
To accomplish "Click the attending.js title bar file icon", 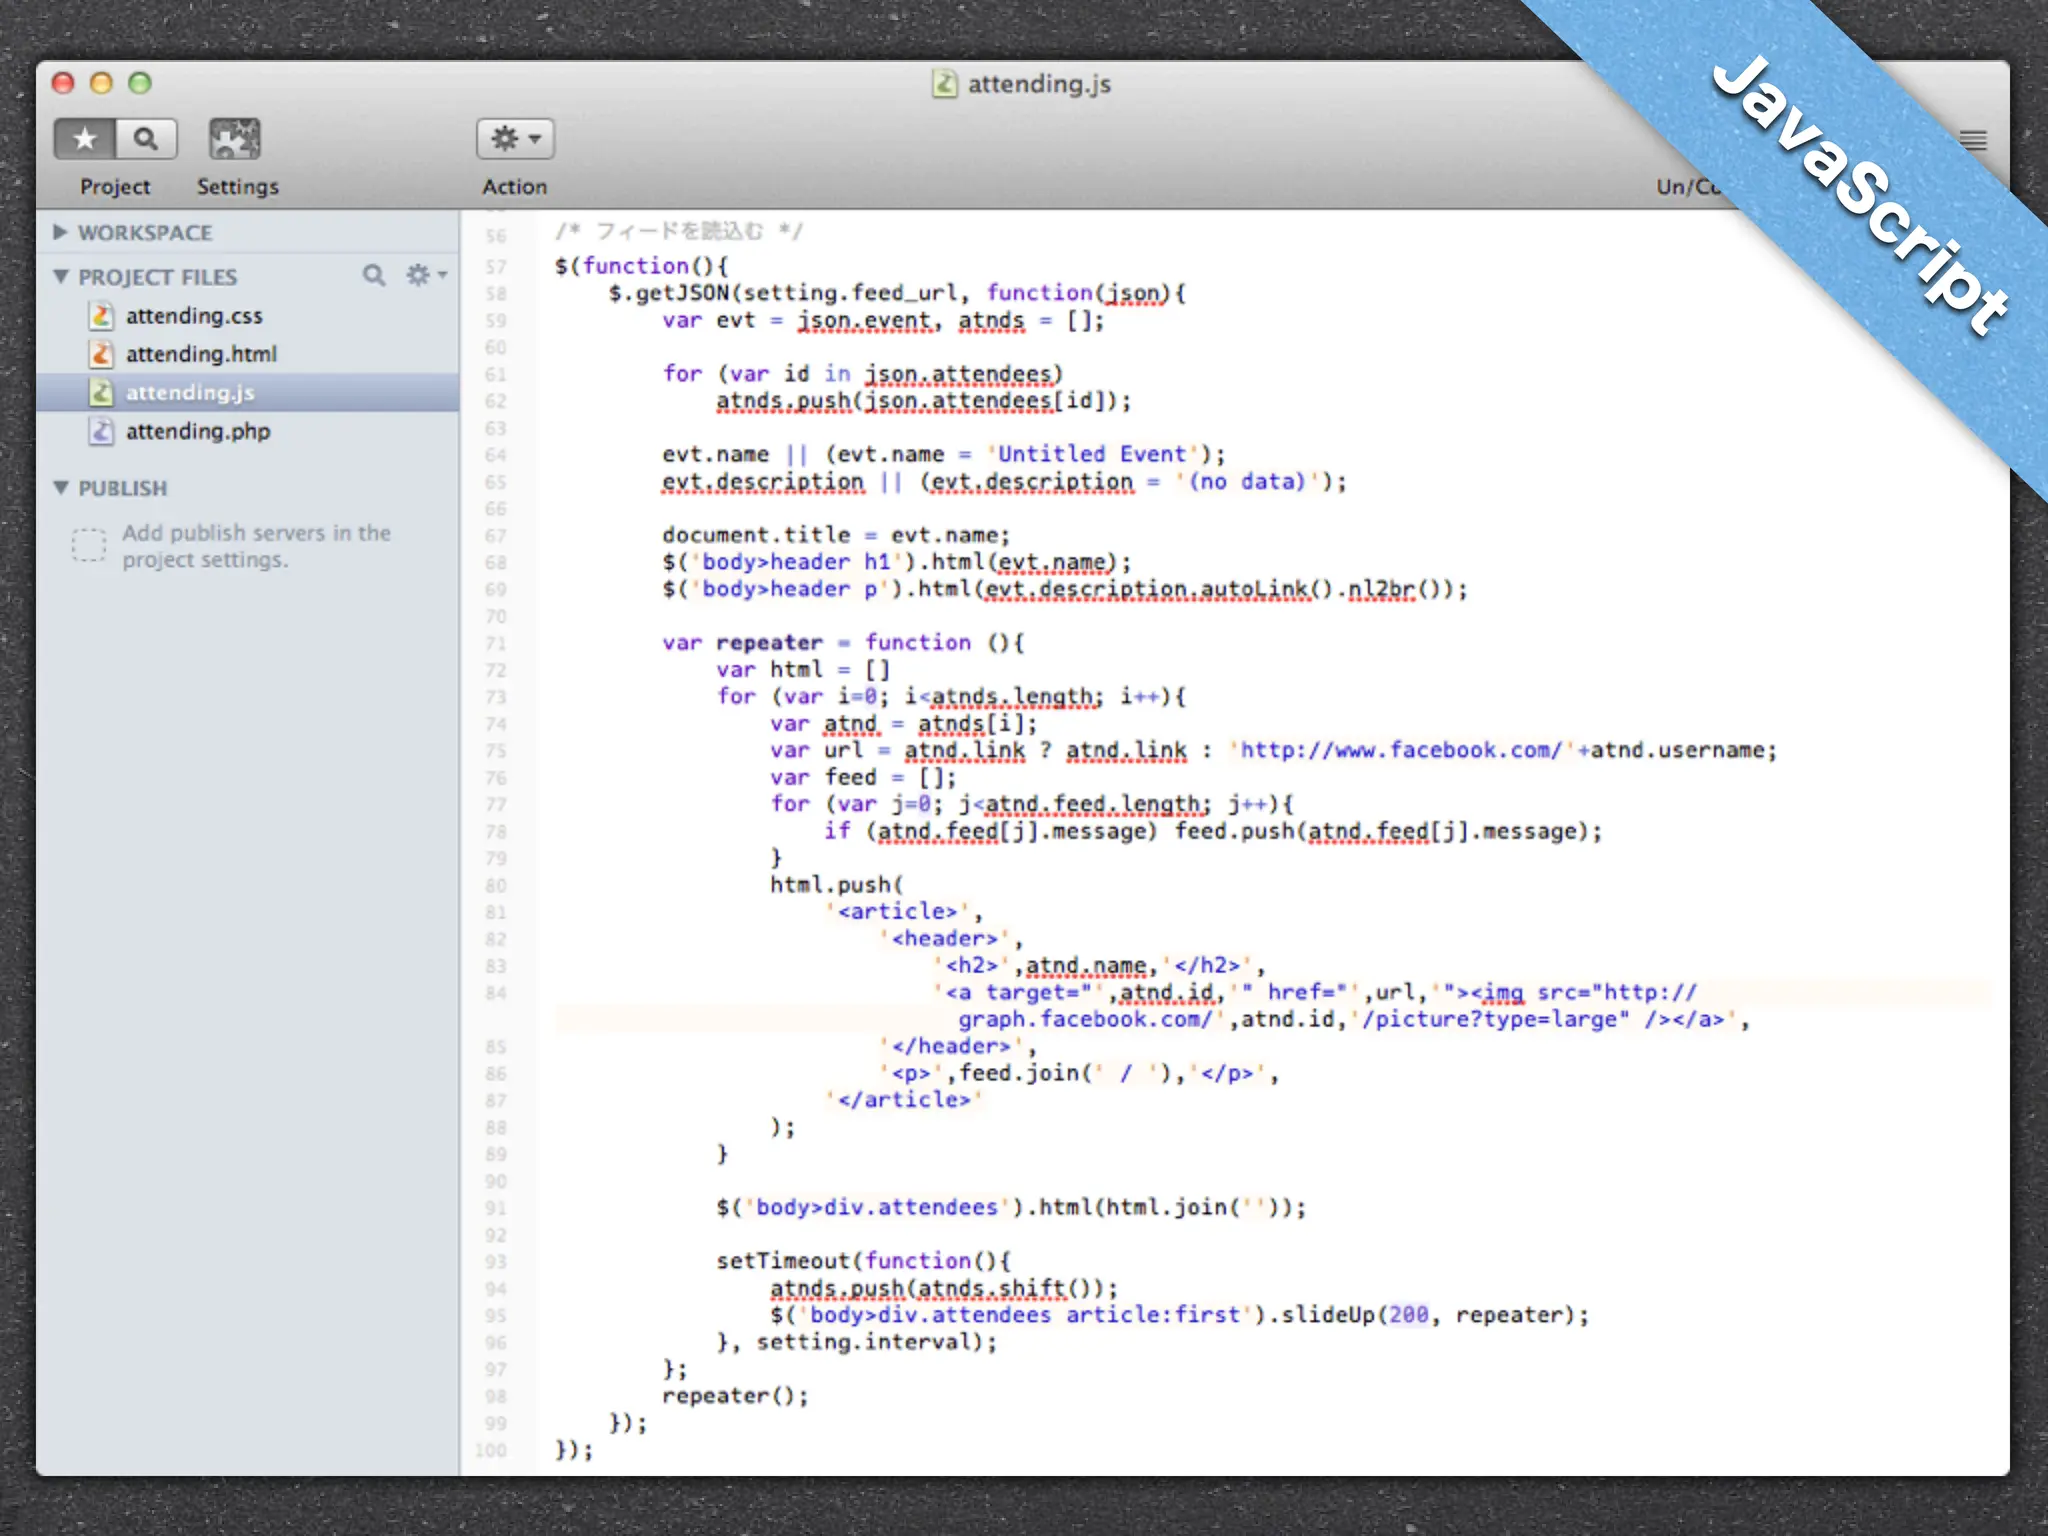I will pyautogui.click(x=944, y=84).
